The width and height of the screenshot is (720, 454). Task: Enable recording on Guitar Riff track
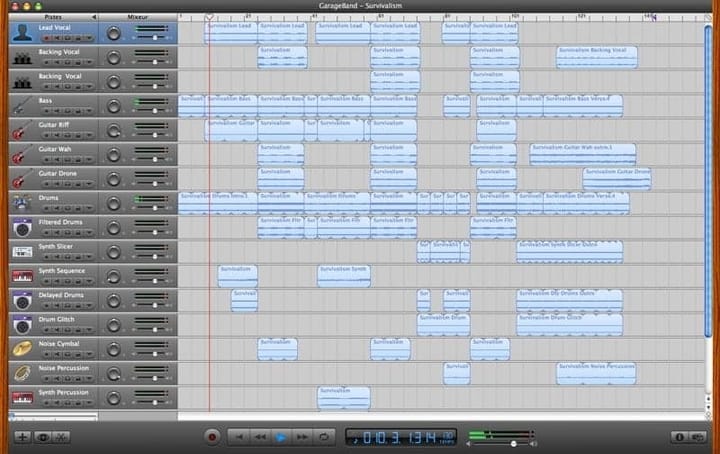[x=47, y=135]
